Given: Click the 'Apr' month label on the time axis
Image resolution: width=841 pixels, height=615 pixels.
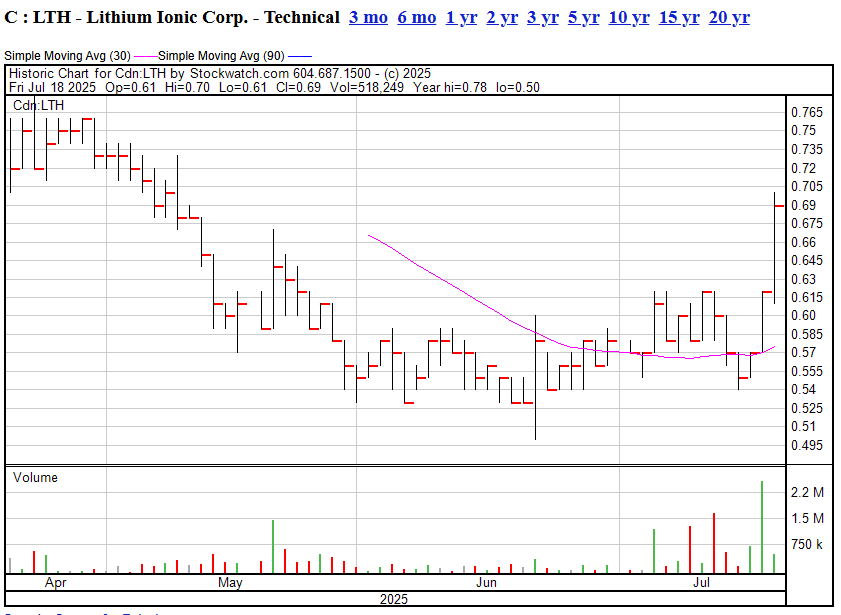Looking at the screenshot, I should (56, 582).
